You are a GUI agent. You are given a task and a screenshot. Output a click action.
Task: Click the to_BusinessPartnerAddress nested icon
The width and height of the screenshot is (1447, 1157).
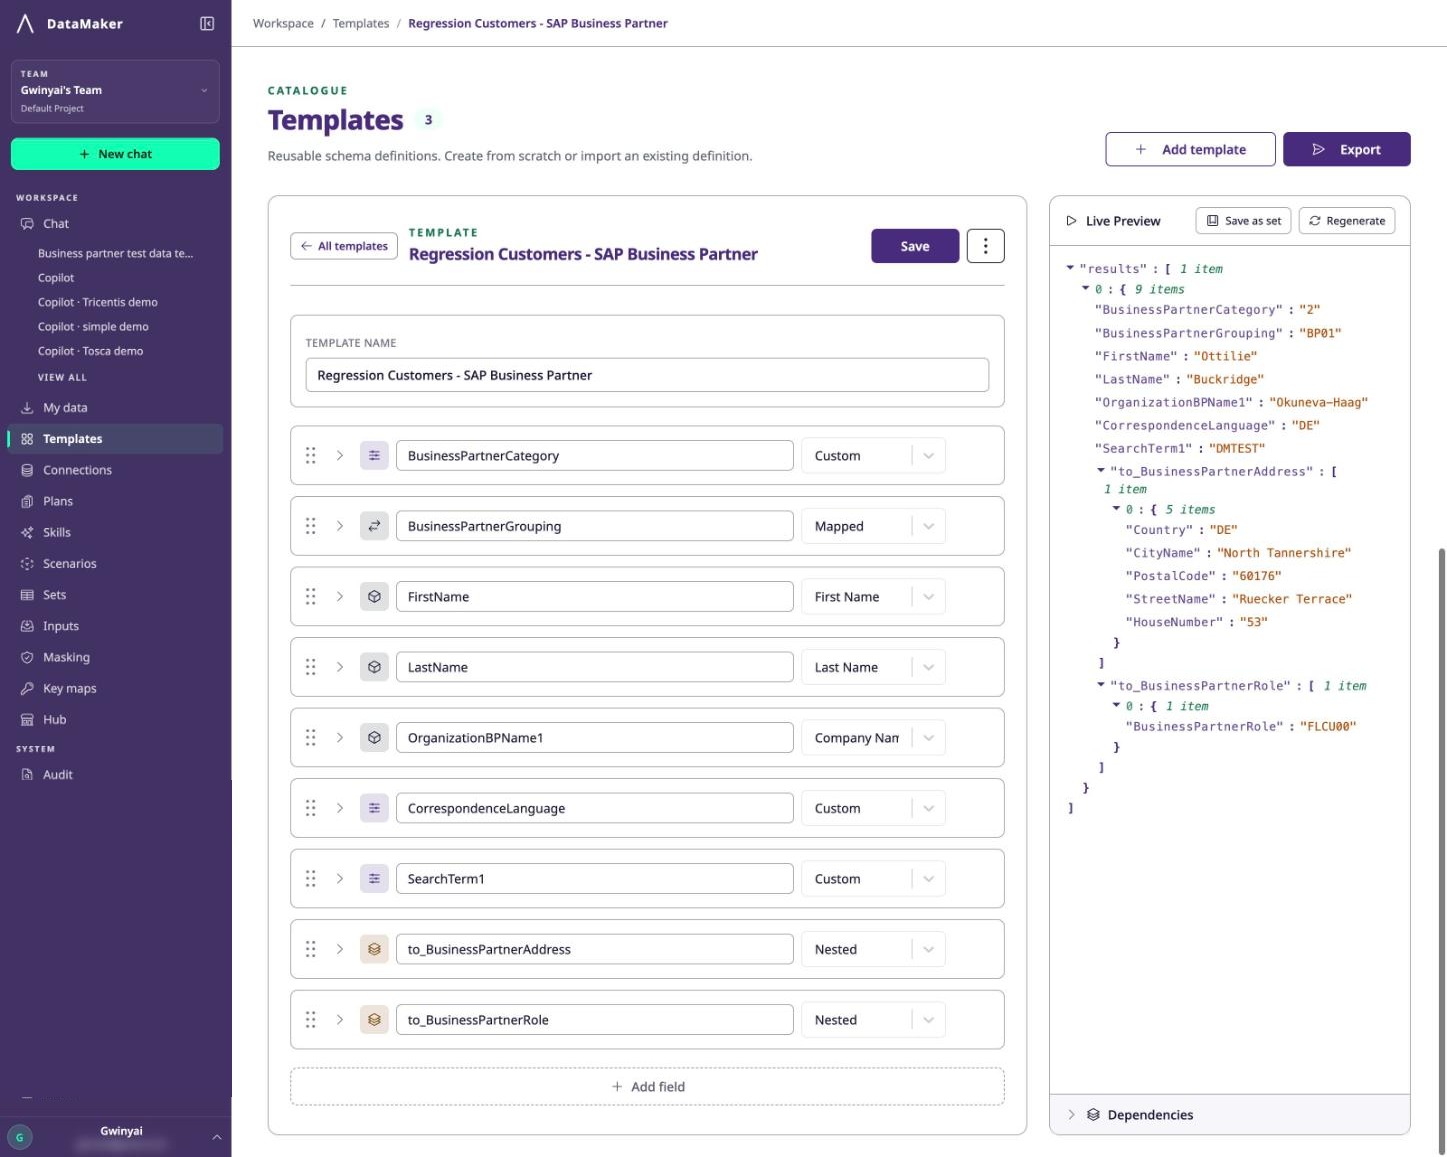(x=374, y=949)
